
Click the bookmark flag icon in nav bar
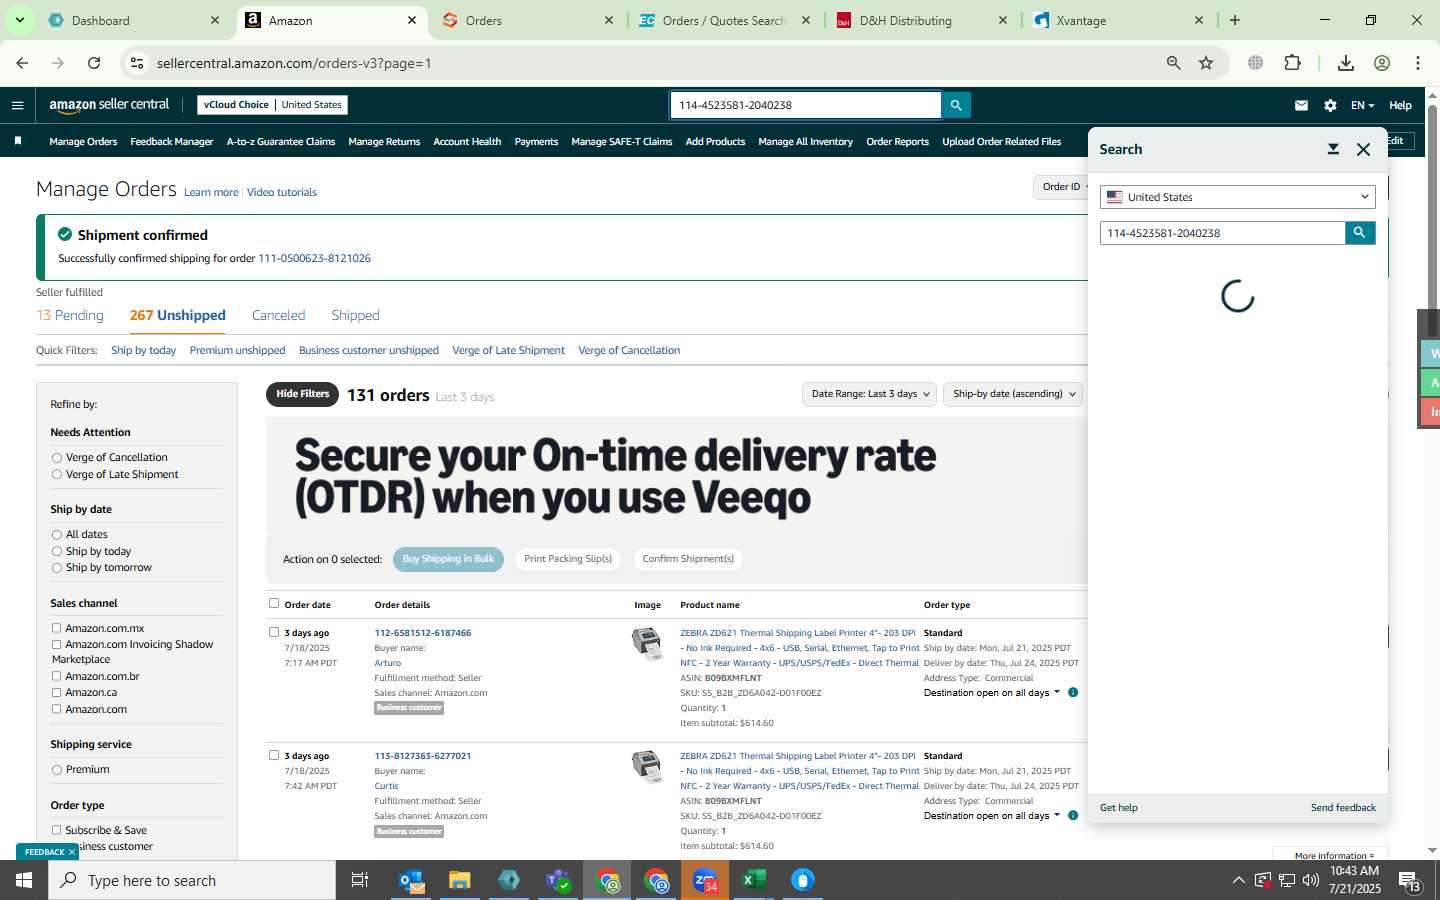18,141
